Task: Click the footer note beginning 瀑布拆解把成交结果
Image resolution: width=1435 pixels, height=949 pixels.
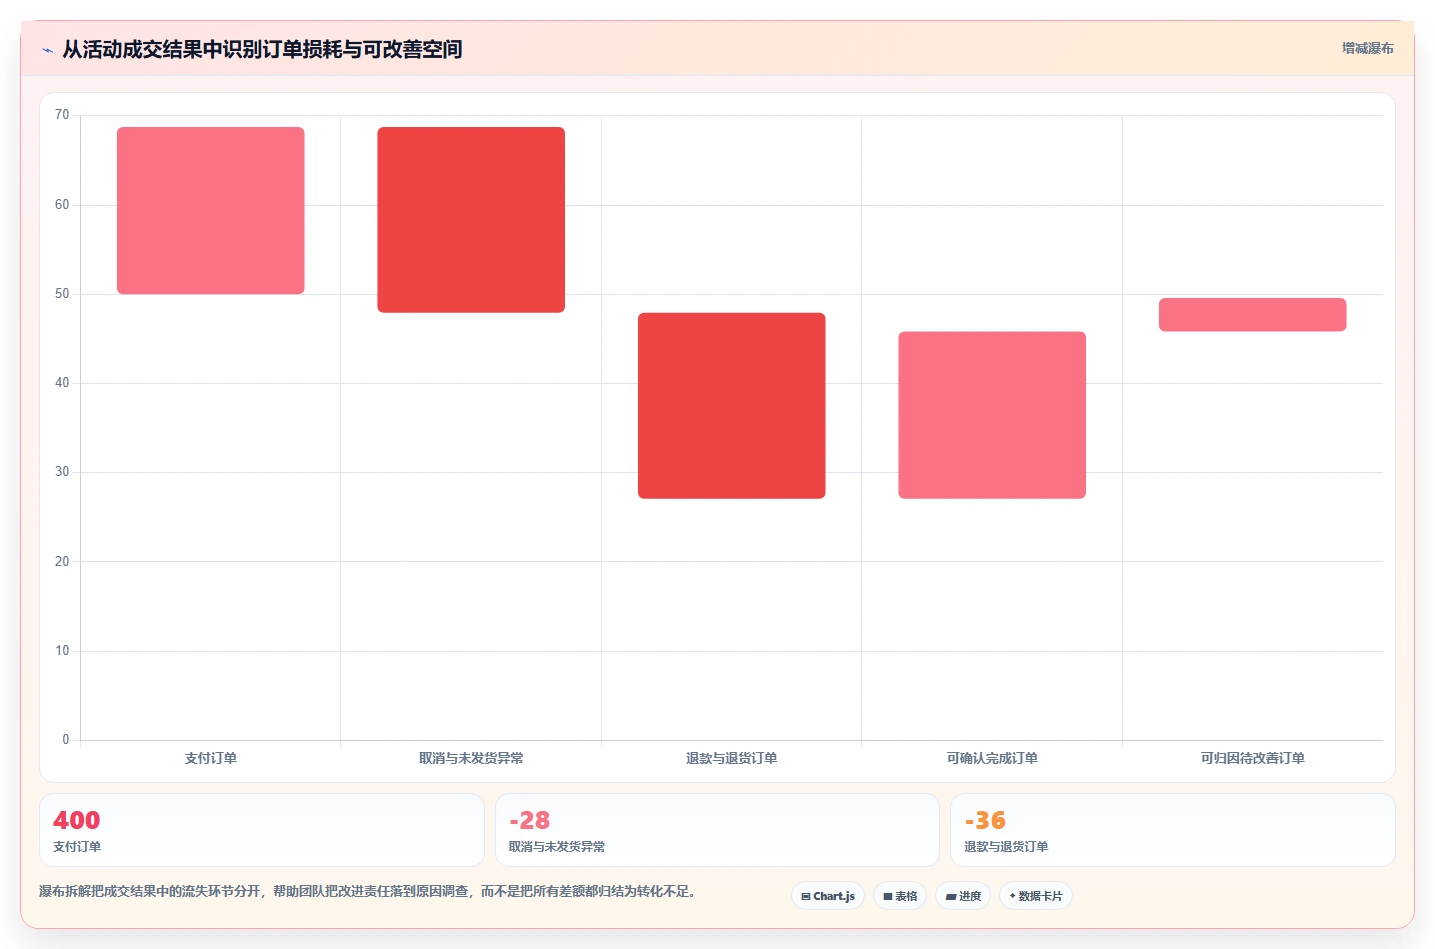Action: coord(368,891)
